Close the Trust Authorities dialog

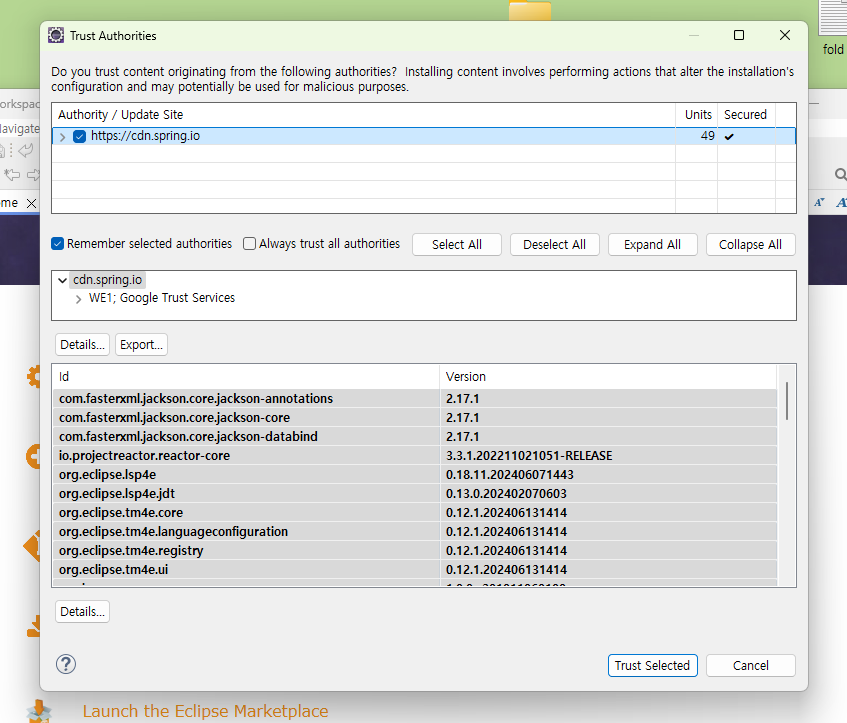click(785, 35)
